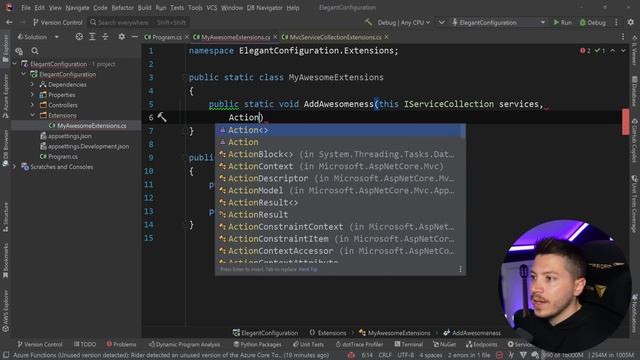Open the ElegantConfiguration run configuration dropdown
The height and width of the screenshot is (360, 640).
tap(498, 22)
